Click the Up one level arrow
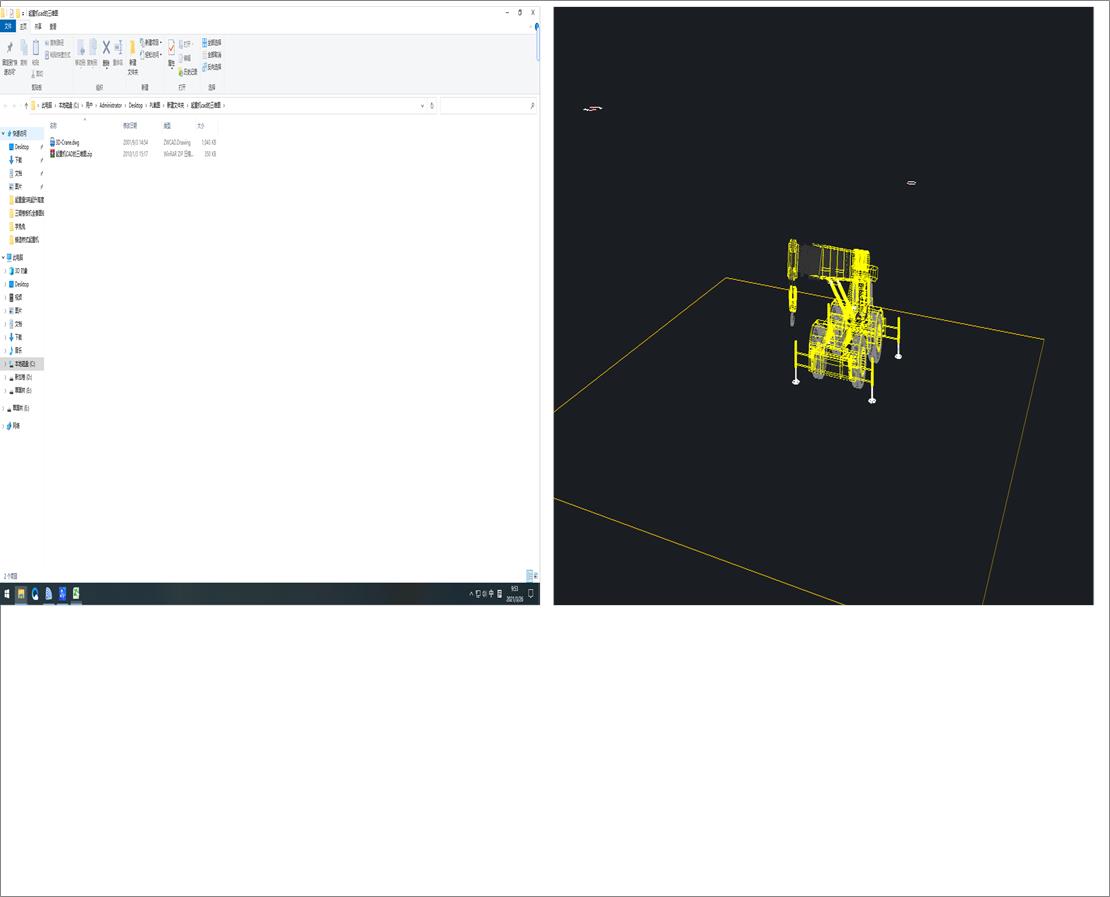 click(26, 105)
